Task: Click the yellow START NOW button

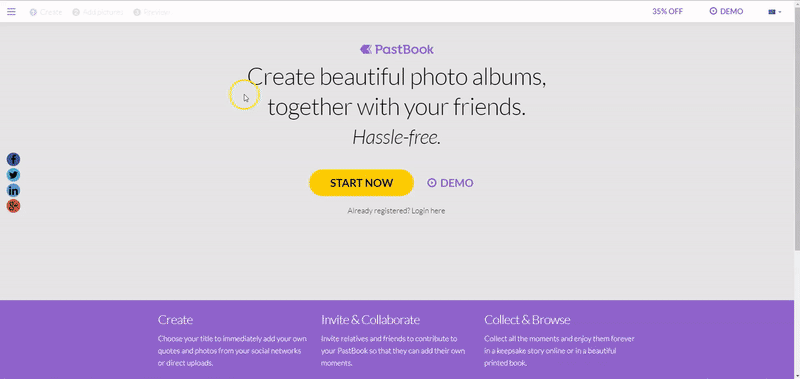Action: pyautogui.click(x=361, y=183)
